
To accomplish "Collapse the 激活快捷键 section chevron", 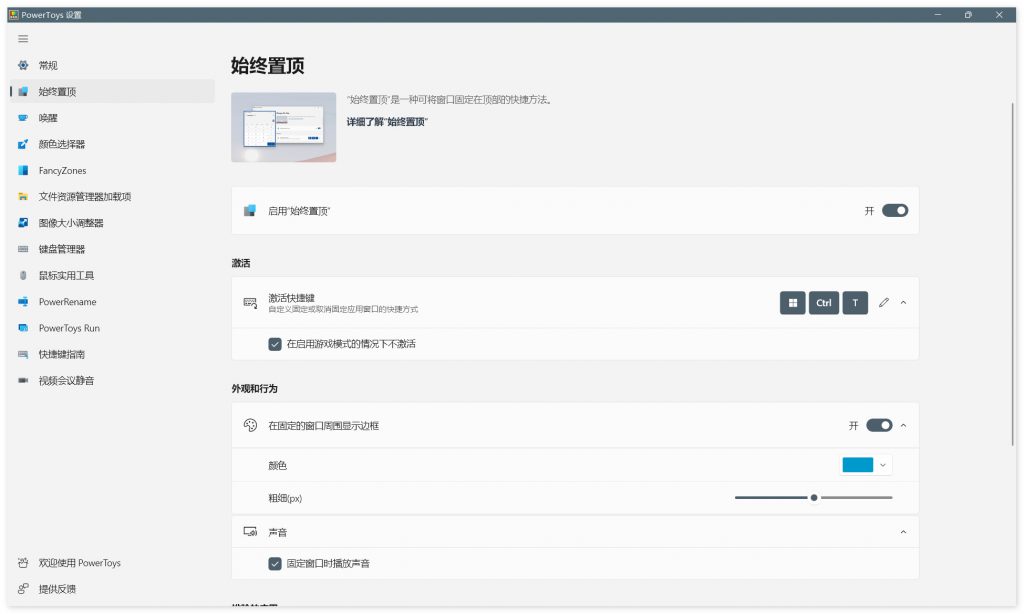I will click(903, 303).
